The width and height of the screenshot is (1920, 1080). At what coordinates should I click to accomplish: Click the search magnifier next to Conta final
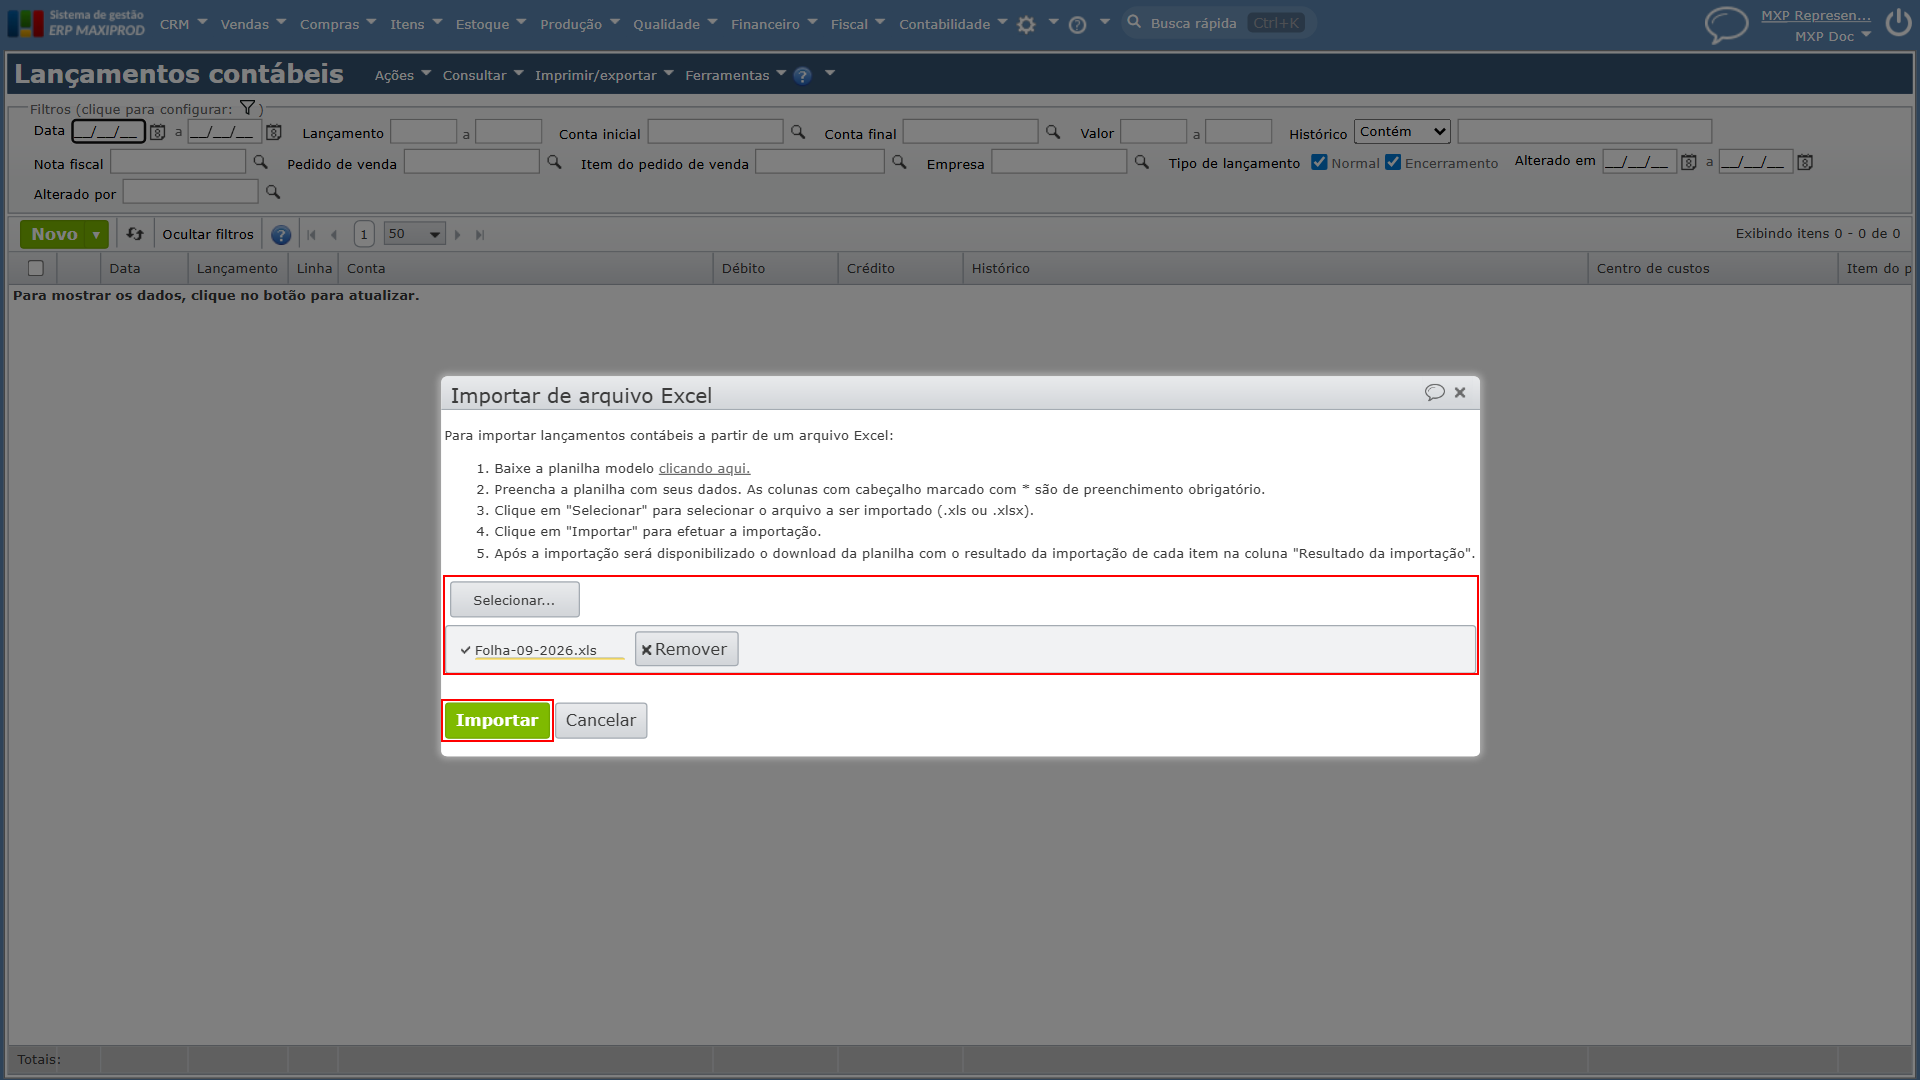[1053, 132]
